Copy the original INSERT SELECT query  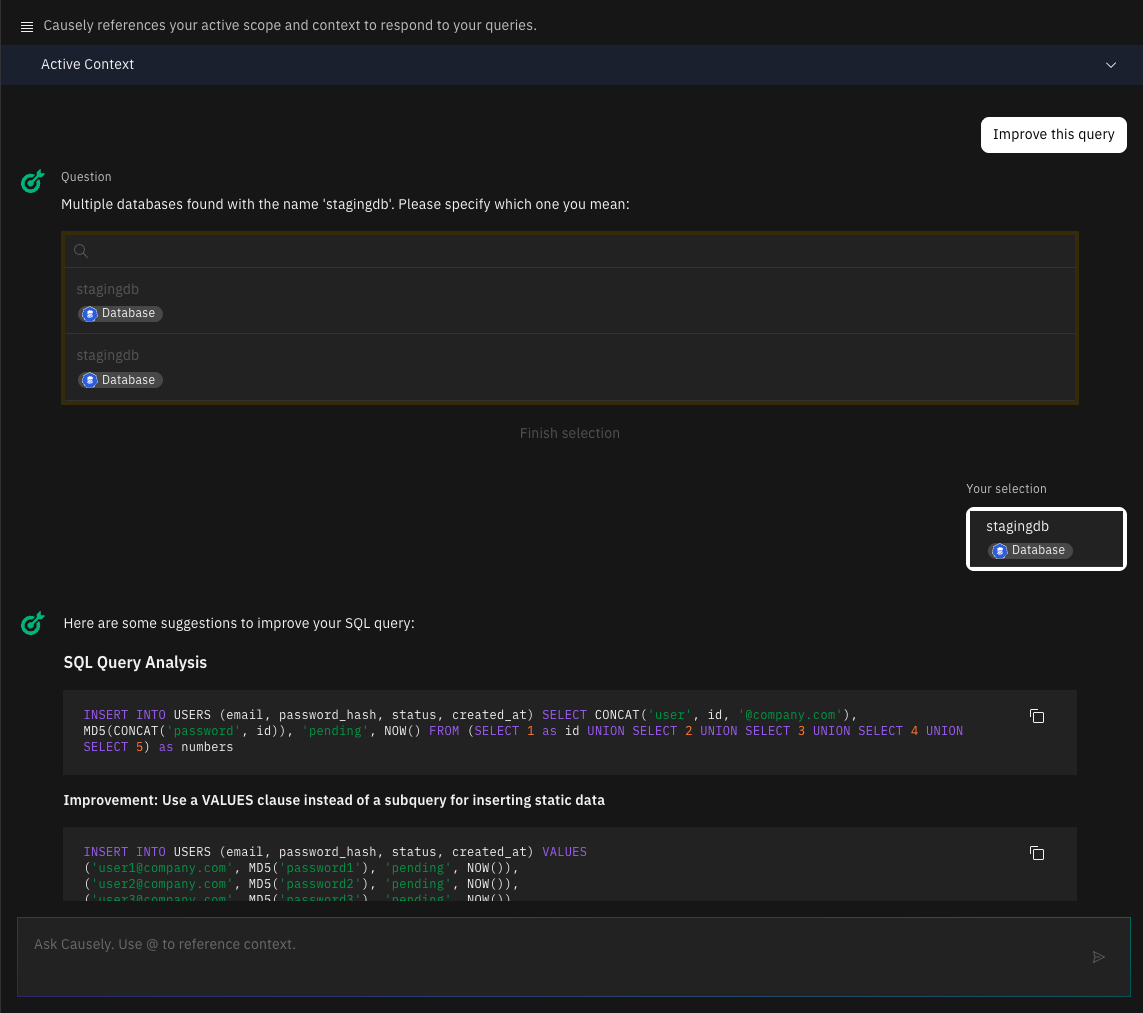[x=1037, y=716]
